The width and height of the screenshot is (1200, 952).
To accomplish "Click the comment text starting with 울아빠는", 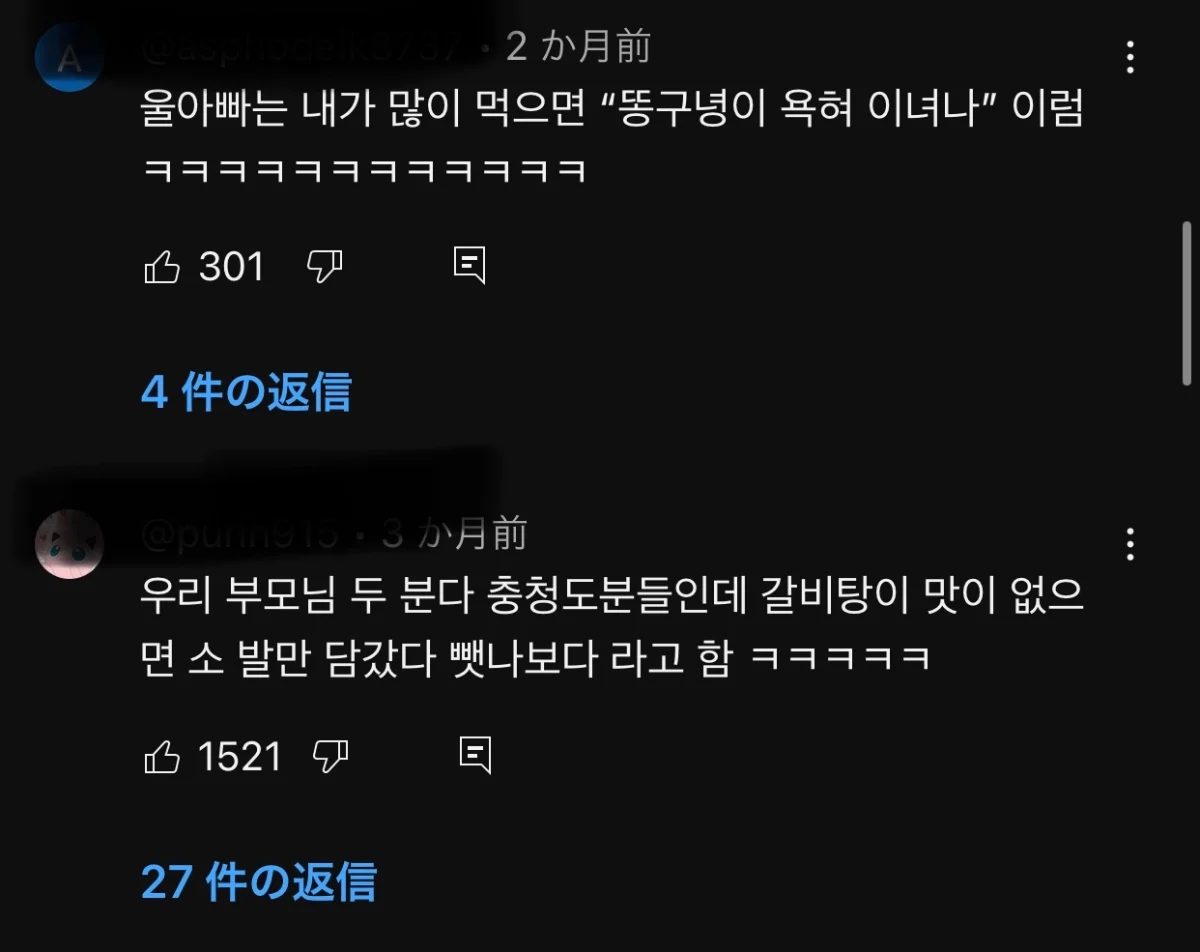I will point(613,136).
